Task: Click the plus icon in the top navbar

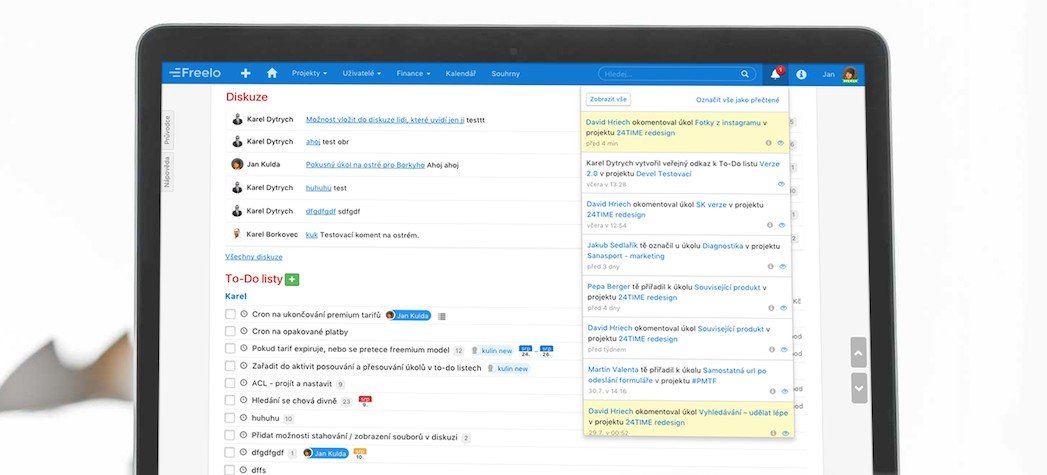Action: (246, 73)
